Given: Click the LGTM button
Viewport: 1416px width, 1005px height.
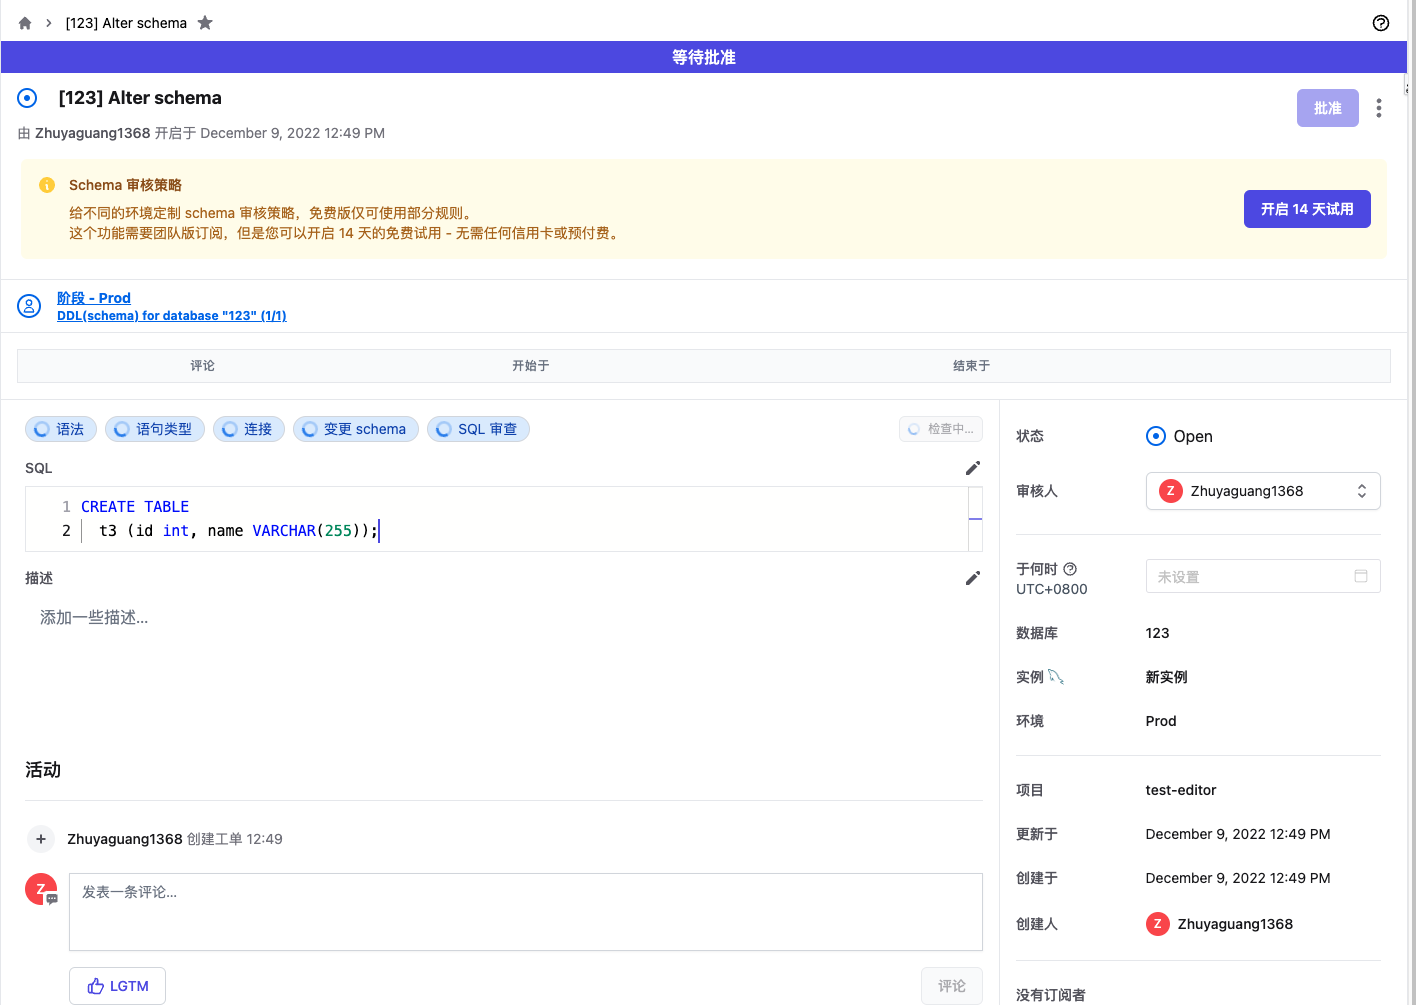Looking at the screenshot, I should (117, 986).
